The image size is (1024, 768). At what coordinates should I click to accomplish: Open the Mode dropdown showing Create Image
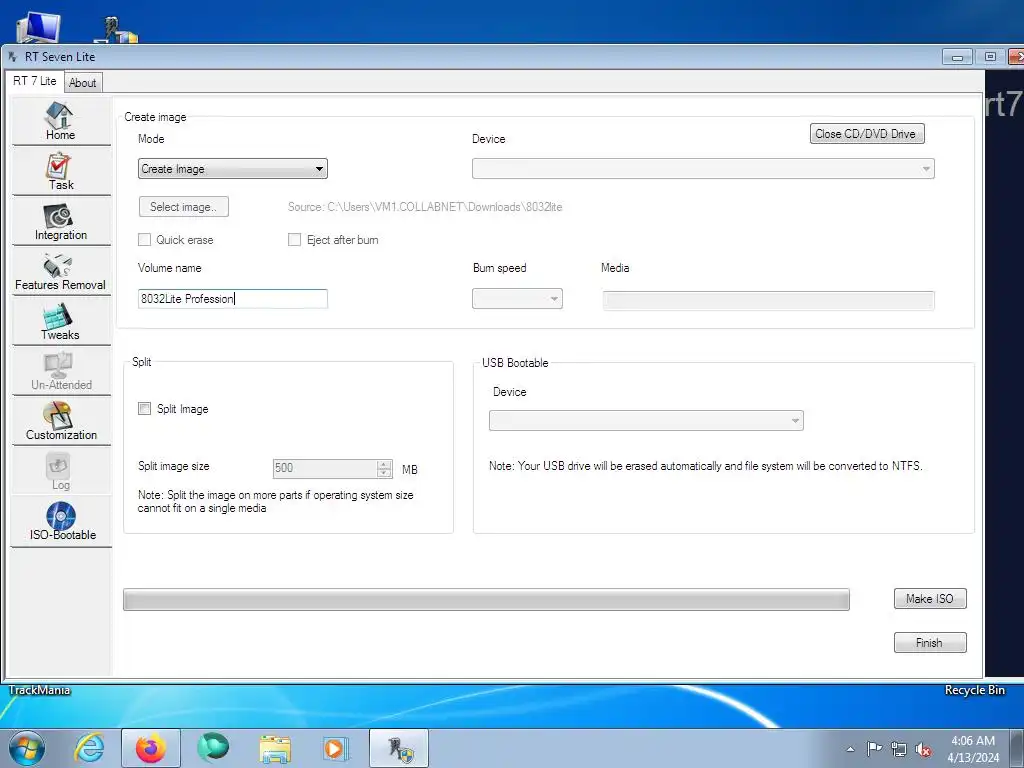coord(232,168)
